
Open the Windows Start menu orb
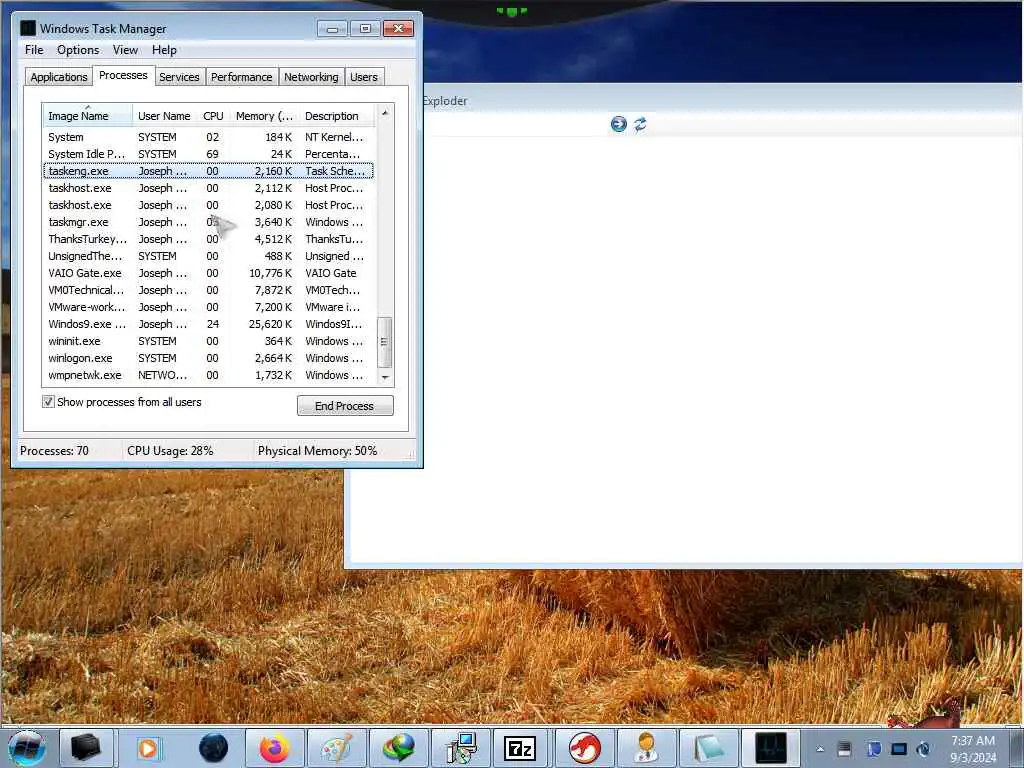[x=27, y=748]
